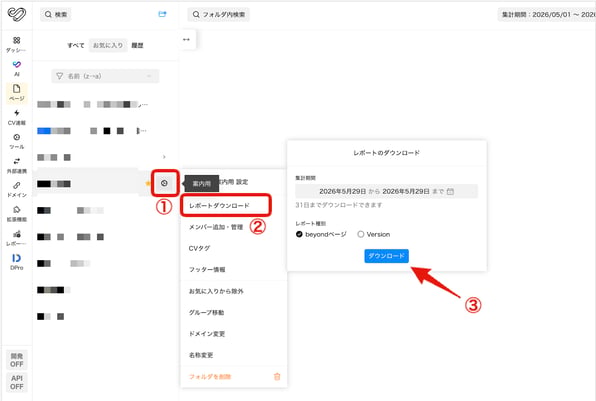Choose 名称変更 menu item
596x401 pixels.
[x=201, y=355]
